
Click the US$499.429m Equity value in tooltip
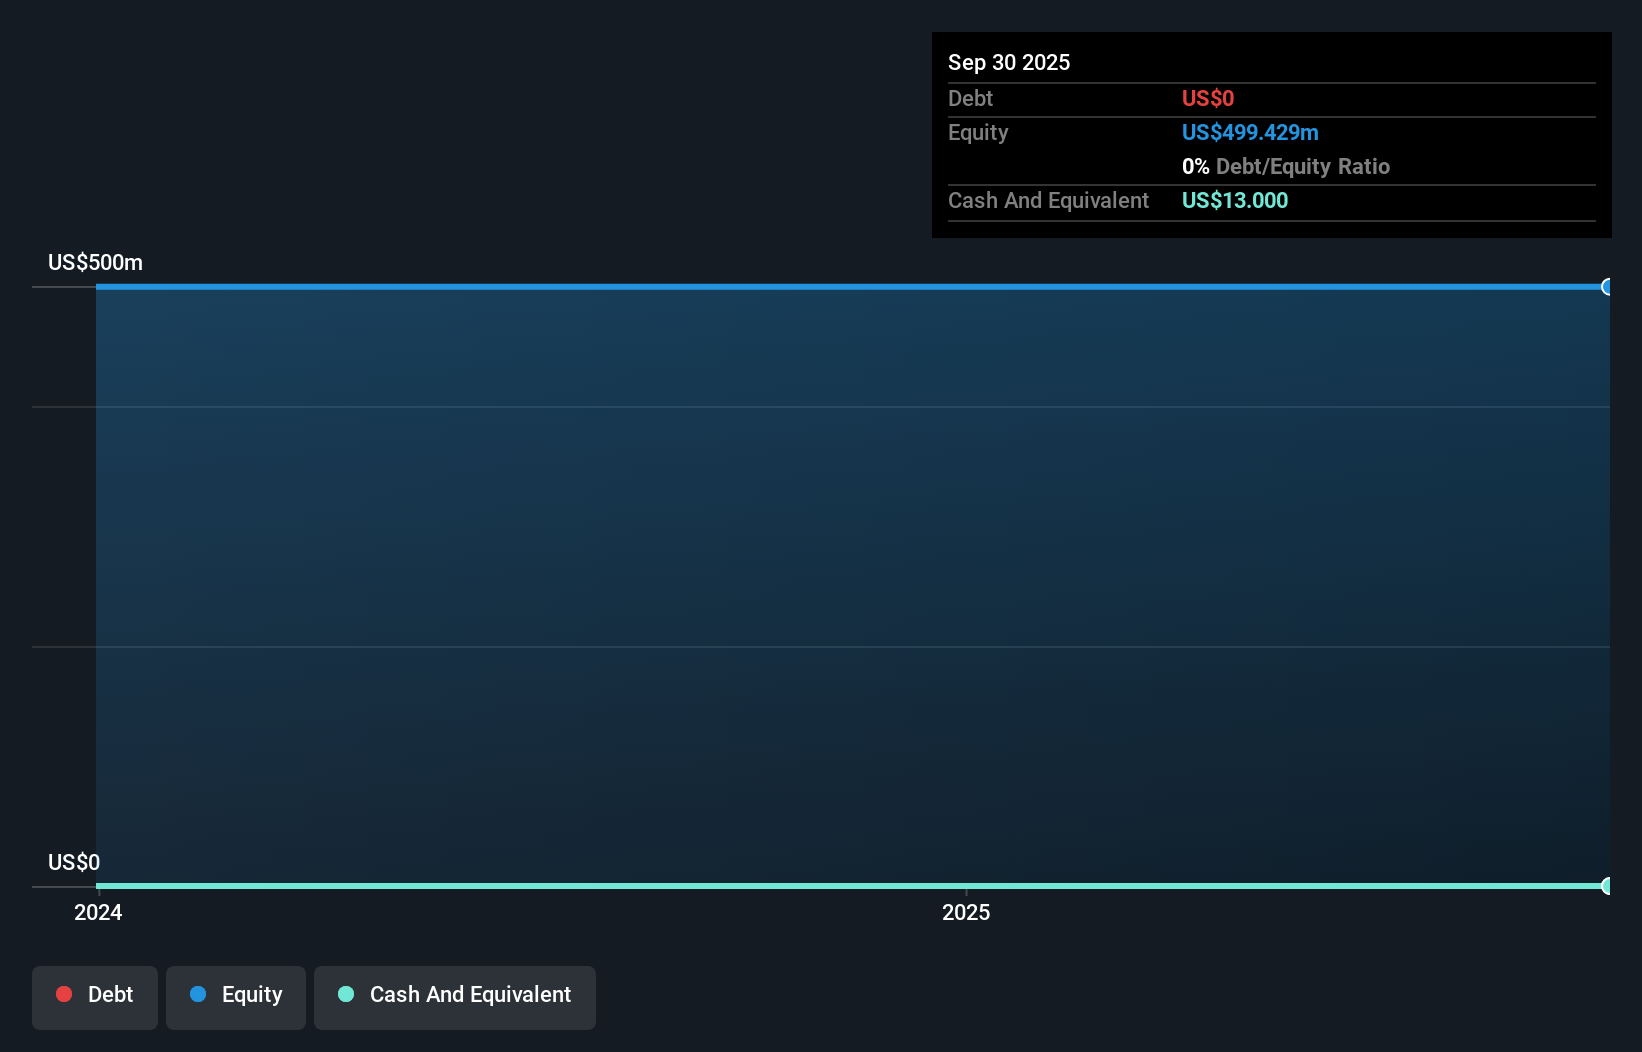tap(1250, 132)
